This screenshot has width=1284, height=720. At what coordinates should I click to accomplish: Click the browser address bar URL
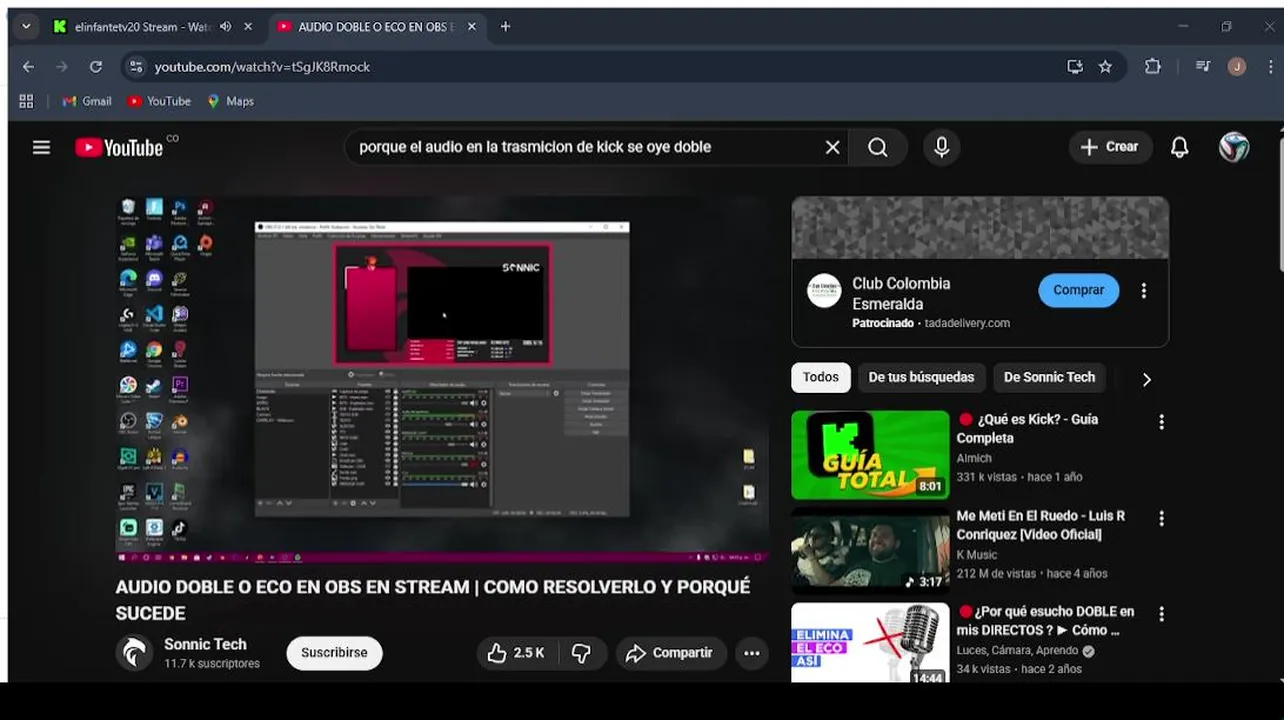(262, 67)
